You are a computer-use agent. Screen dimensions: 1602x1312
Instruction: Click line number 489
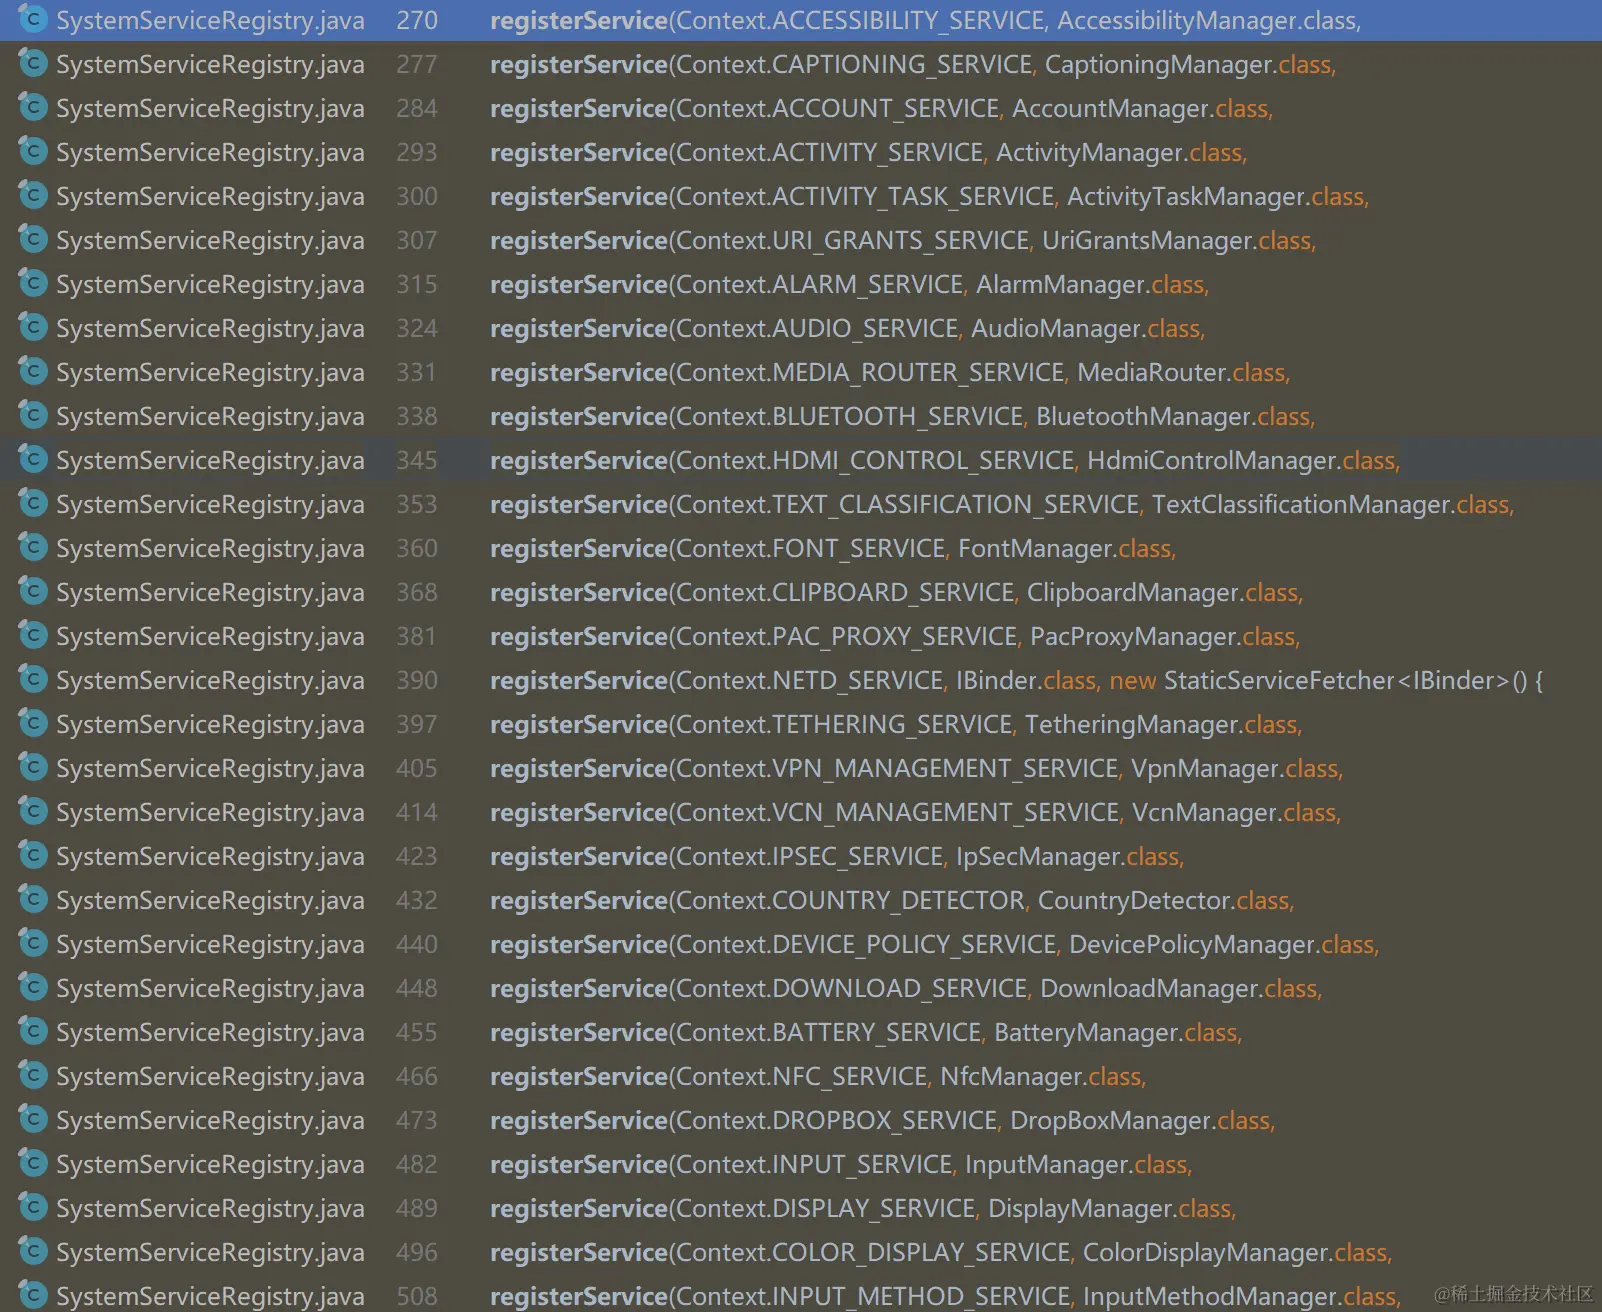[416, 1209]
